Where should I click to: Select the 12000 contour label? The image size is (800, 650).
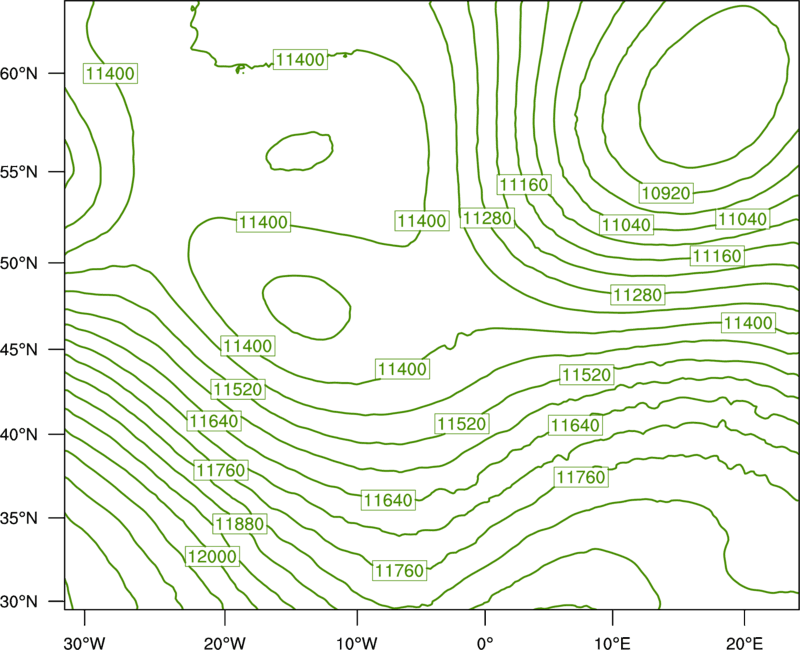pos(212,556)
